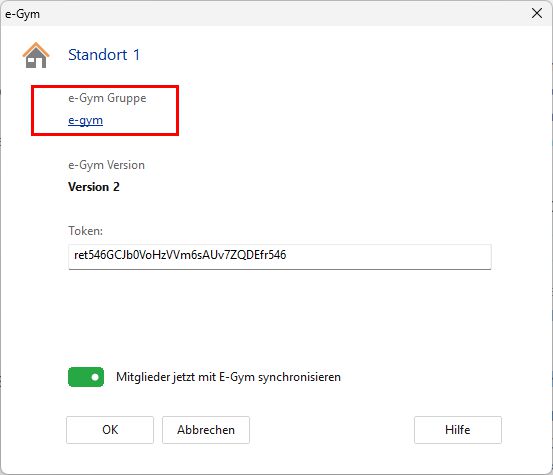This screenshot has width=553, height=475.
Task: Click the 'Mitglieder jetzt mit E-Gym synchronisieren' label
Action: pyautogui.click(x=228, y=377)
